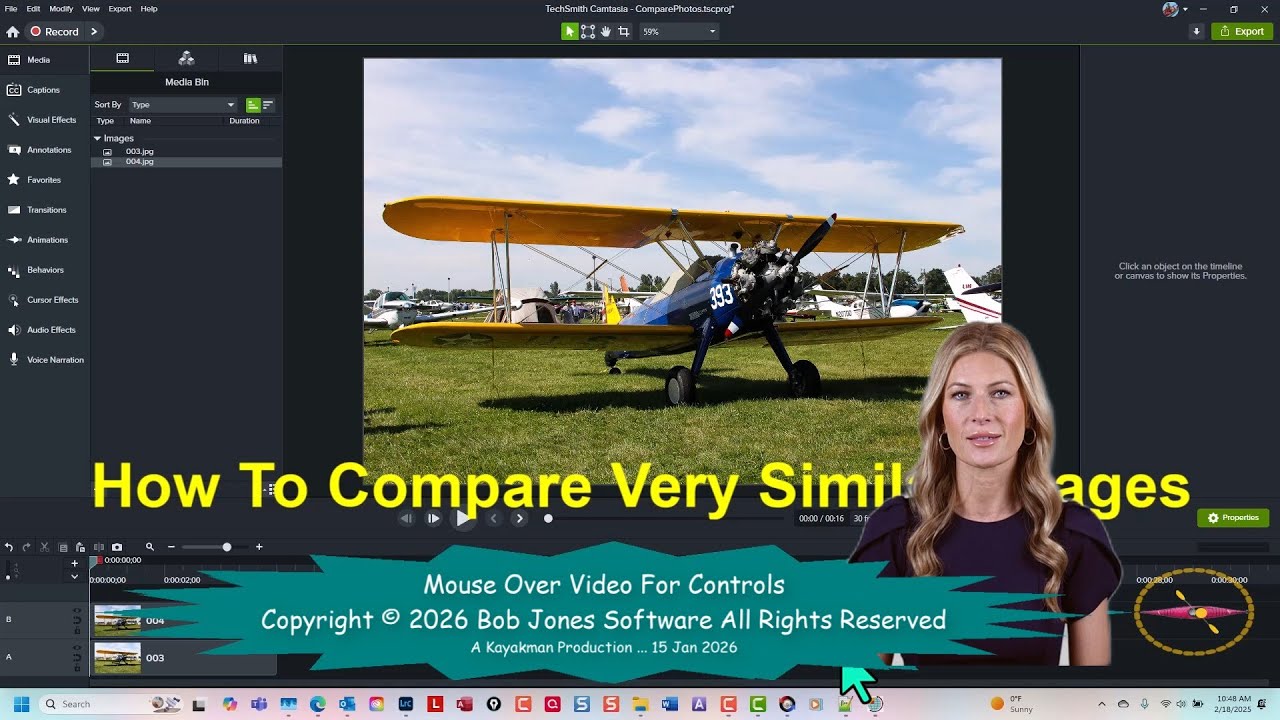The image size is (1280, 720).
Task: Adjust the timeline zoom slider handle
Action: click(227, 547)
